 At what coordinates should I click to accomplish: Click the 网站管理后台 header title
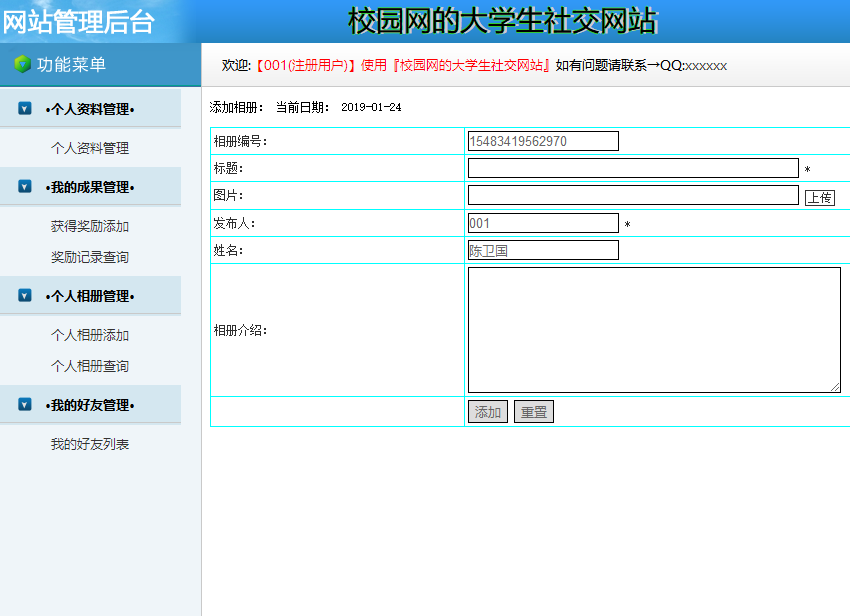[79, 22]
